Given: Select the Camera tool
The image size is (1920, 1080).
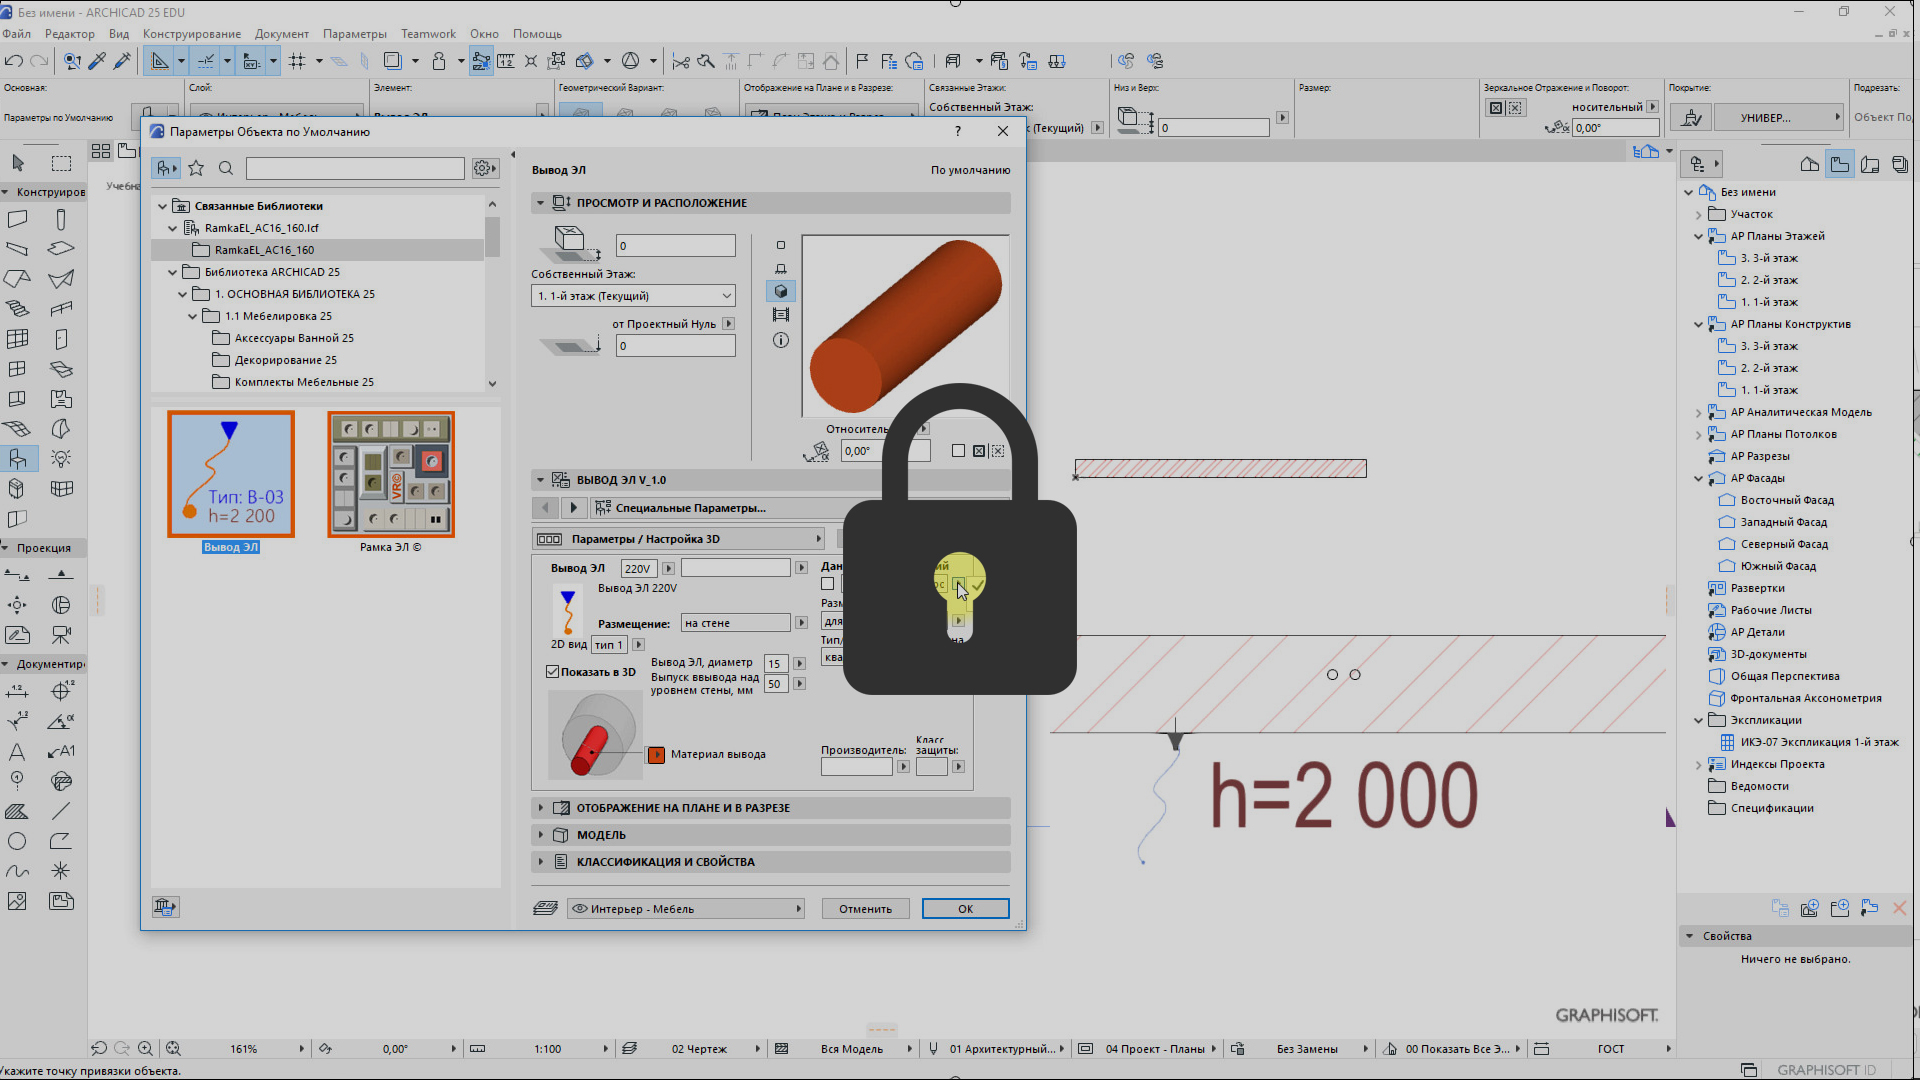Looking at the screenshot, I should (x=61, y=635).
